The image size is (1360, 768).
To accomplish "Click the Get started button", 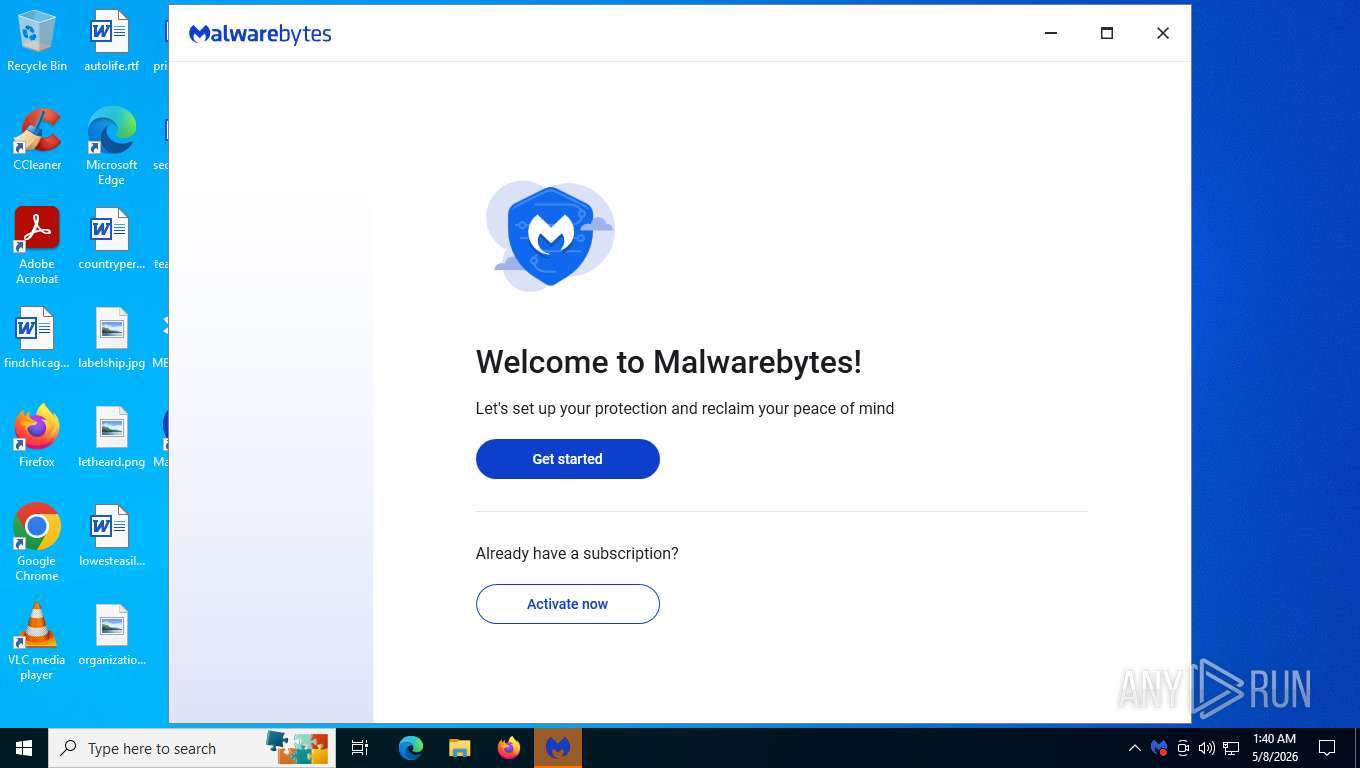I will (x=567, y=459).
